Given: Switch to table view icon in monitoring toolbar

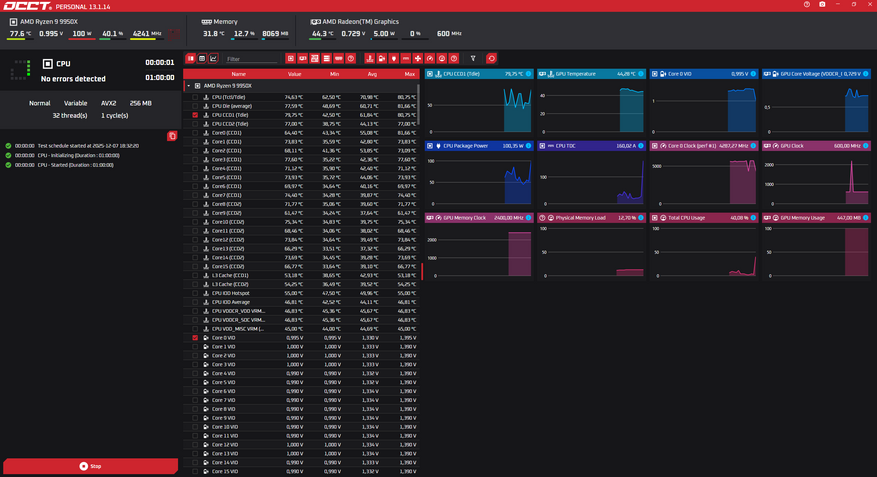Looking at the screenshot, I should 202,59.
